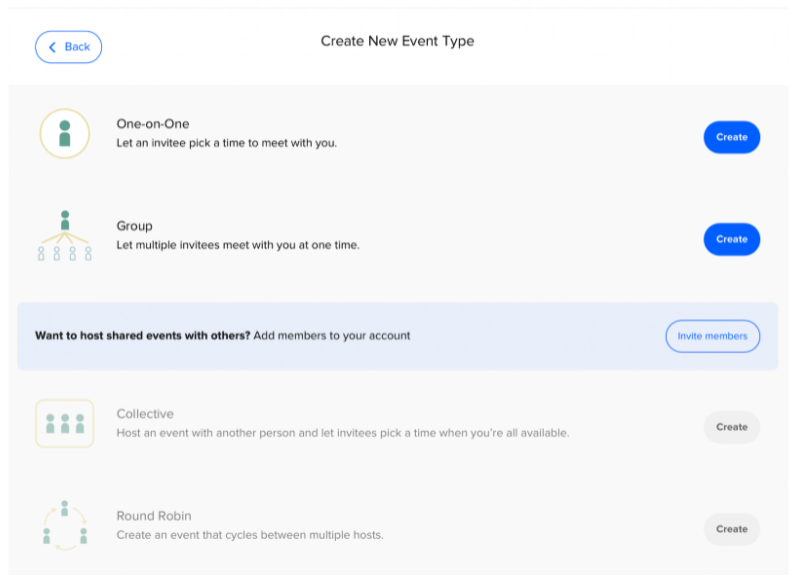Viewport: 794px width, 583px height.
Task: Click Create for Collective event
Action: pos(731,427)
